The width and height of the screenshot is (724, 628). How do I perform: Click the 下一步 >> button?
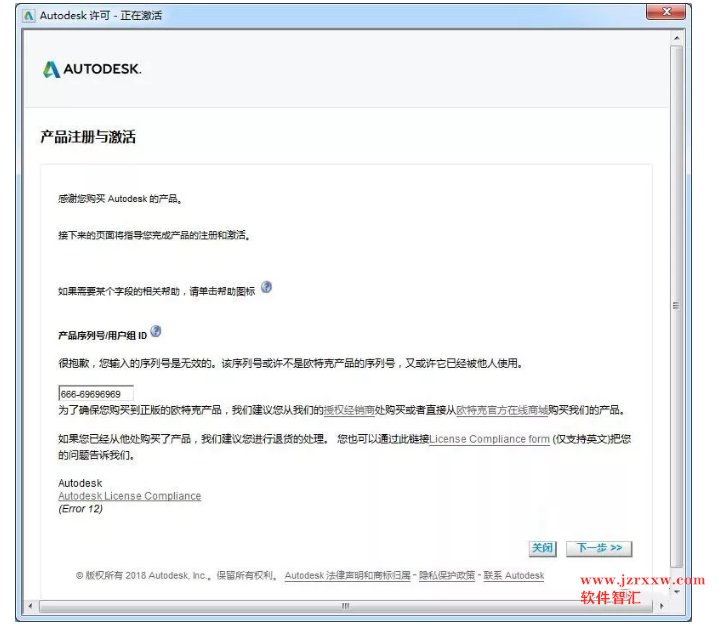599,549
